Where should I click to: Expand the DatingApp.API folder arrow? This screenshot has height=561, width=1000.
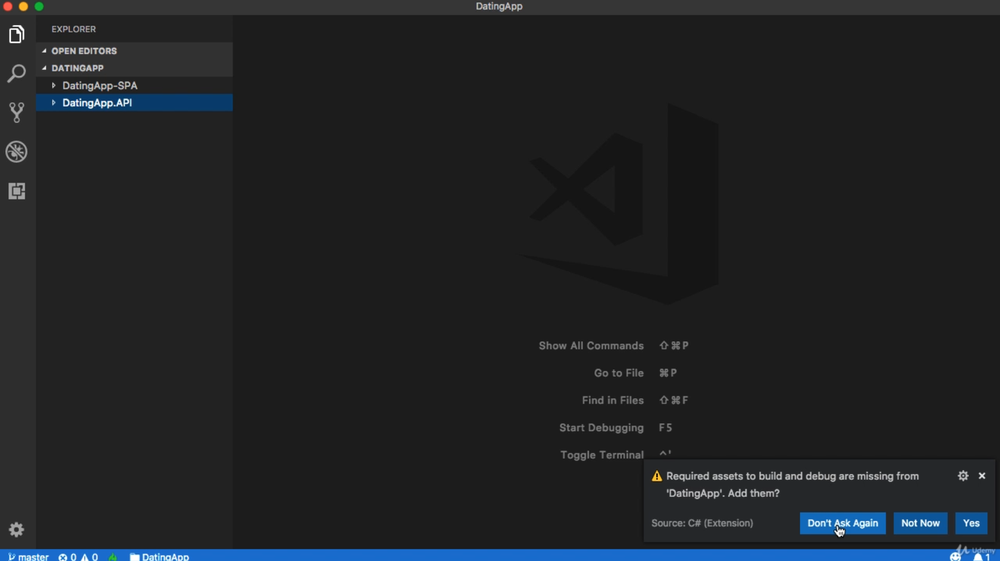[x=54, y=103]
